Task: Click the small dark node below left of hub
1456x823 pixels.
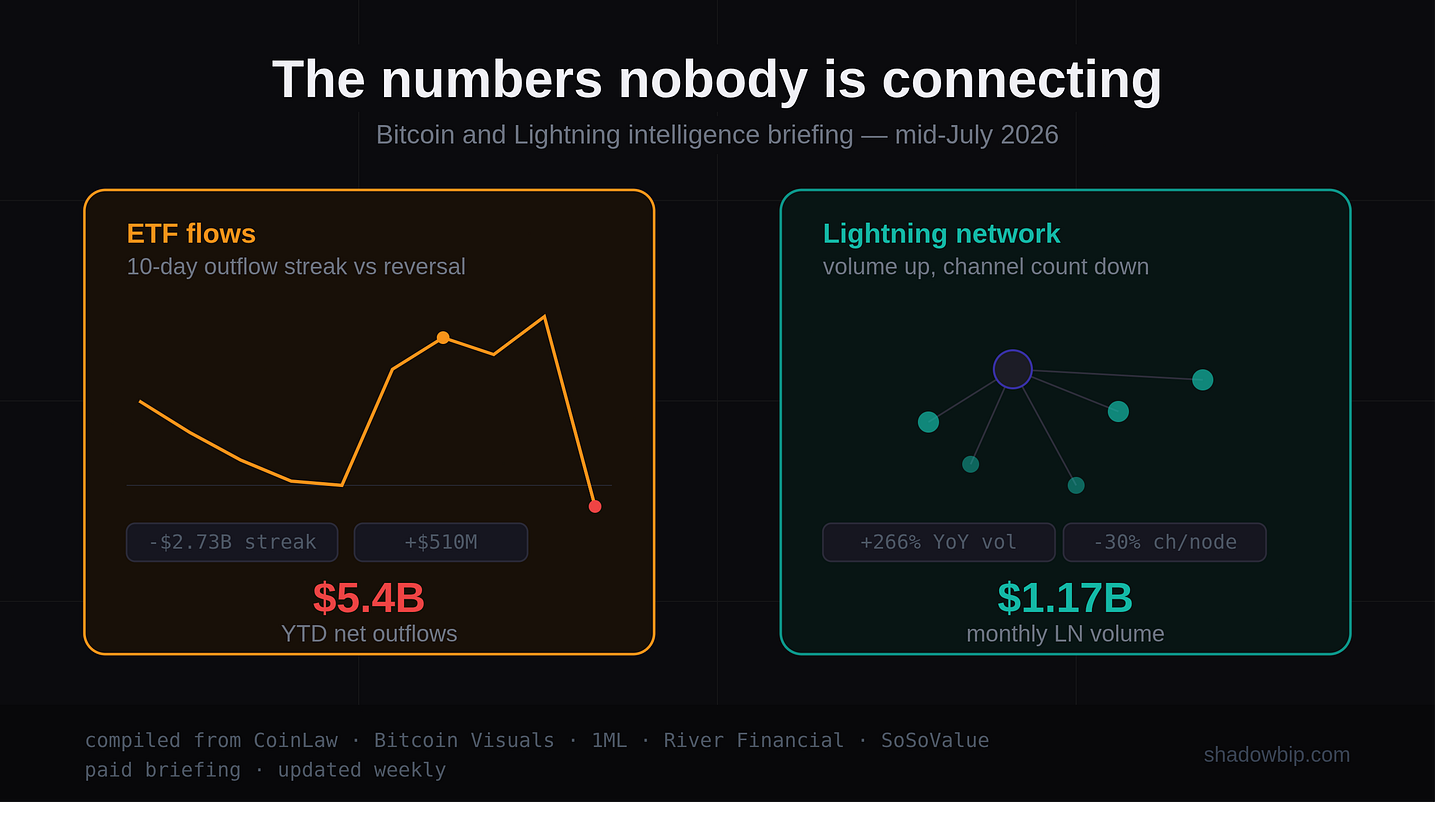Action: click(970, 464)
